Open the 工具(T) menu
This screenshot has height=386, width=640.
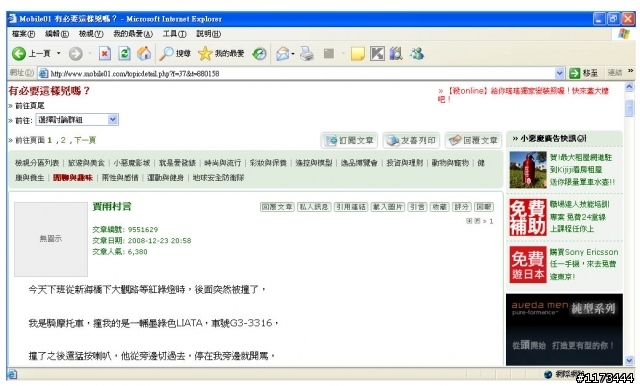(x=175, y=34)
